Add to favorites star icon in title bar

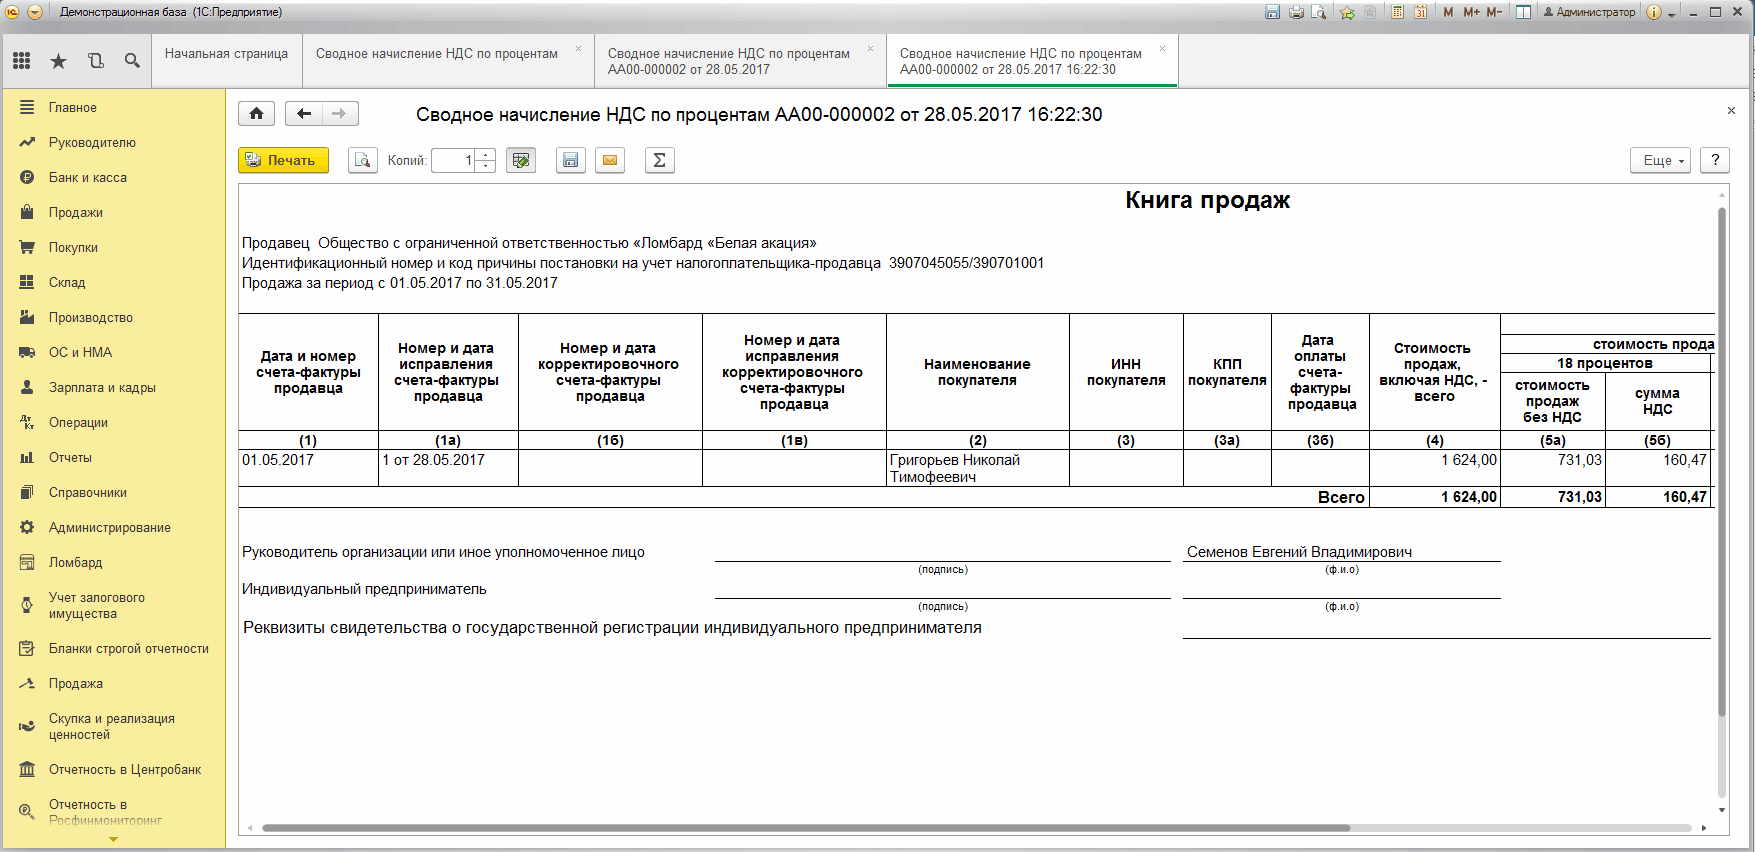pos(1347,12)
